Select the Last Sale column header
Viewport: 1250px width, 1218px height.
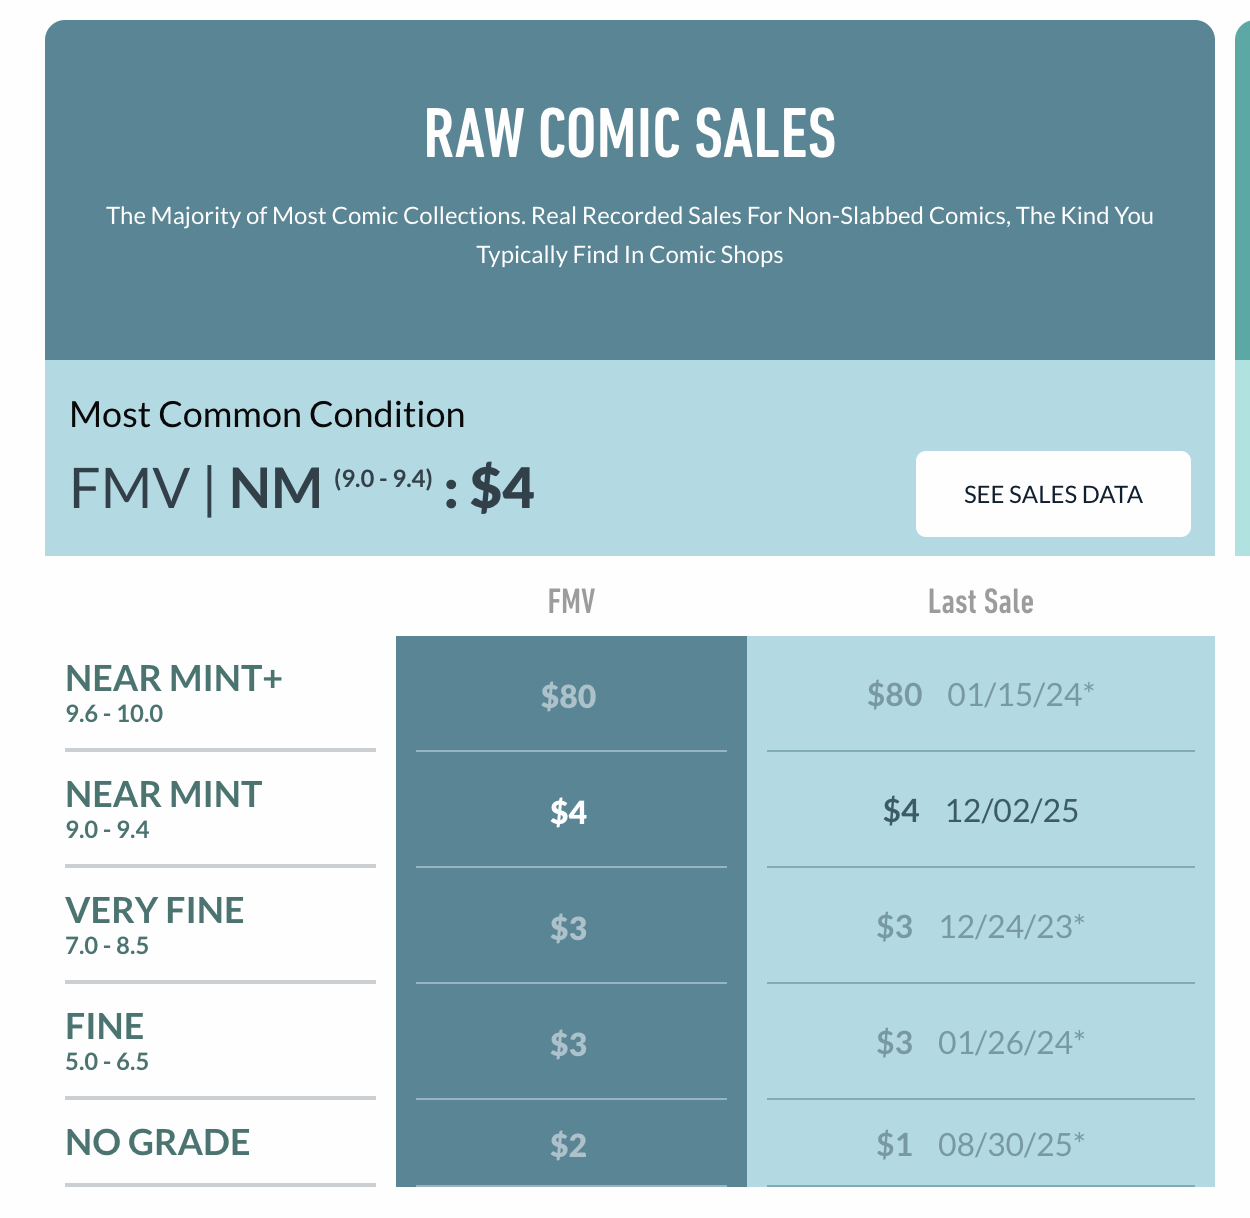980,602
